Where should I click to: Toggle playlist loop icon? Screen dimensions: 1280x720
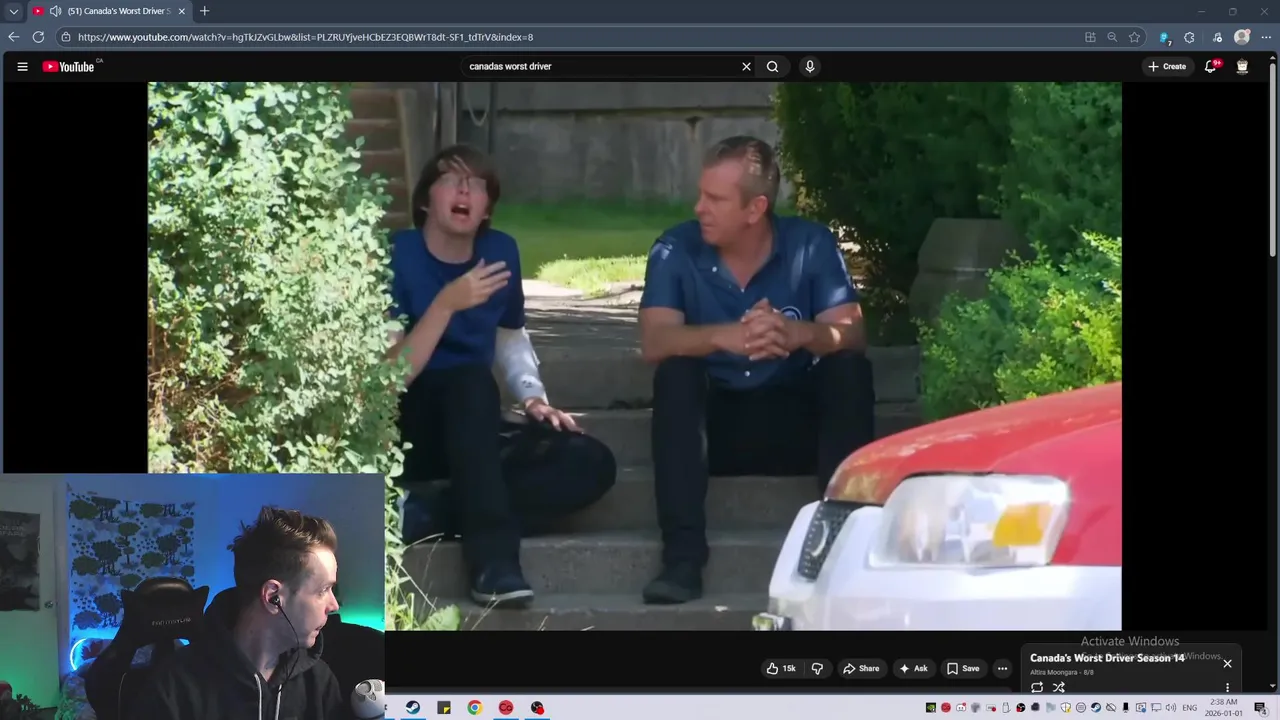click(x=1037, y=687)
